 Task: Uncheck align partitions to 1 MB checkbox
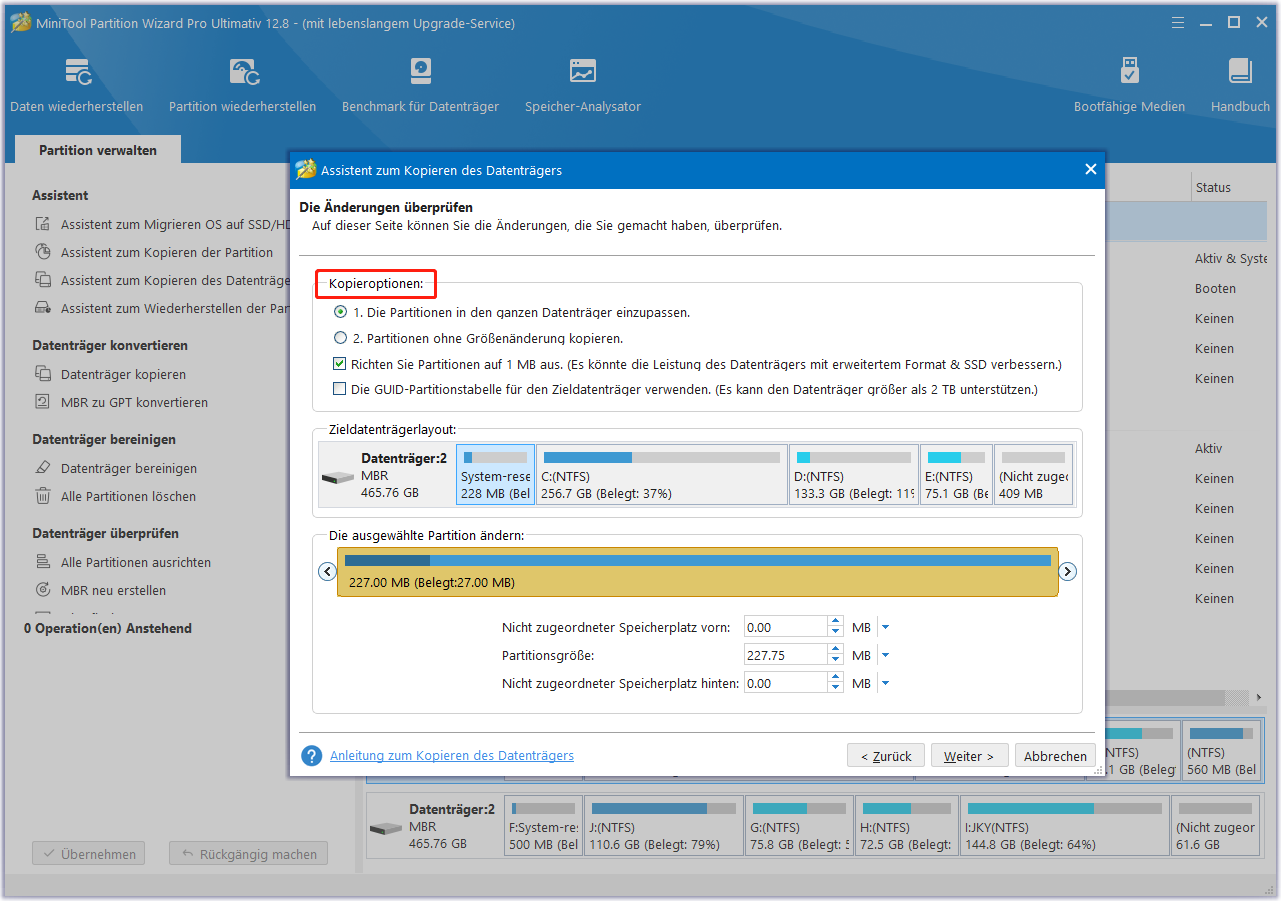[x=341, y=364]
